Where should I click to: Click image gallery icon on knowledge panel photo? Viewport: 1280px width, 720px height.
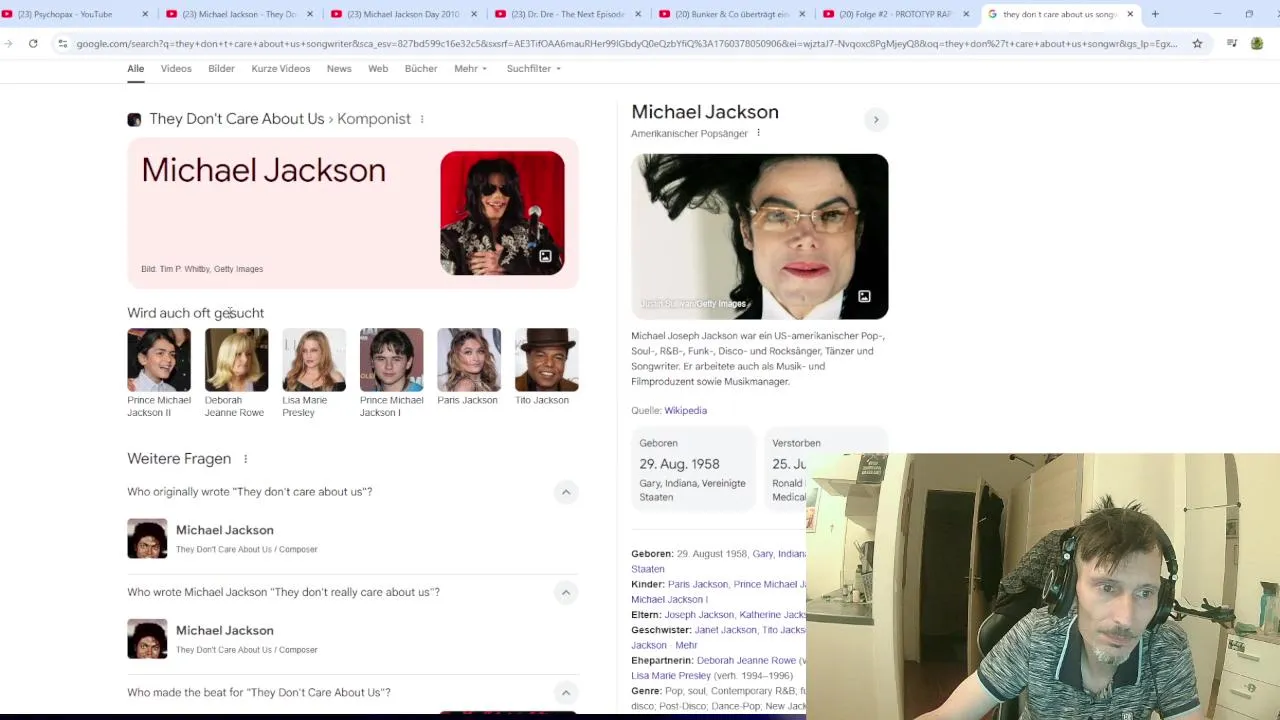coord(864,296)
